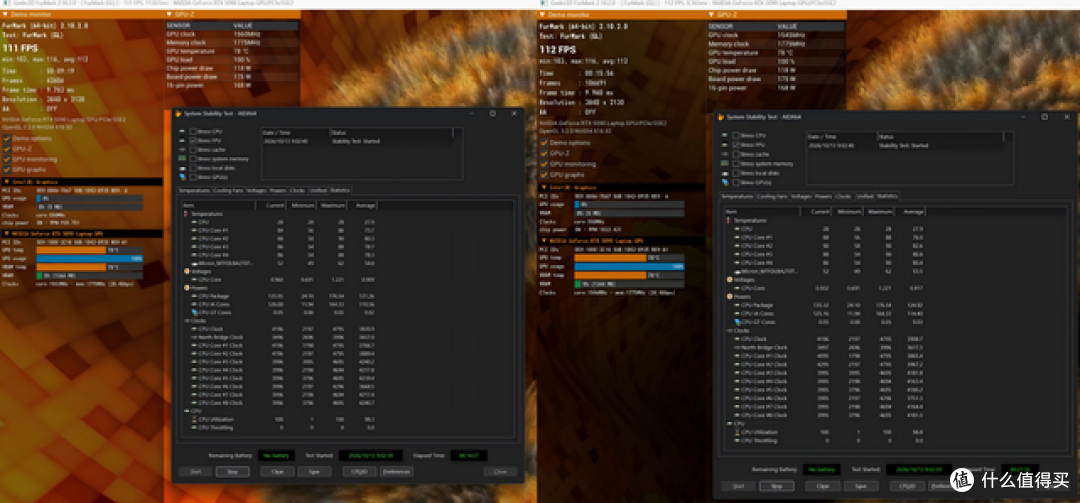The width and height of the screenshot is (1080, 503).
Task: Click Stop button in left AIDA64 window
Action: pos(232,472)
